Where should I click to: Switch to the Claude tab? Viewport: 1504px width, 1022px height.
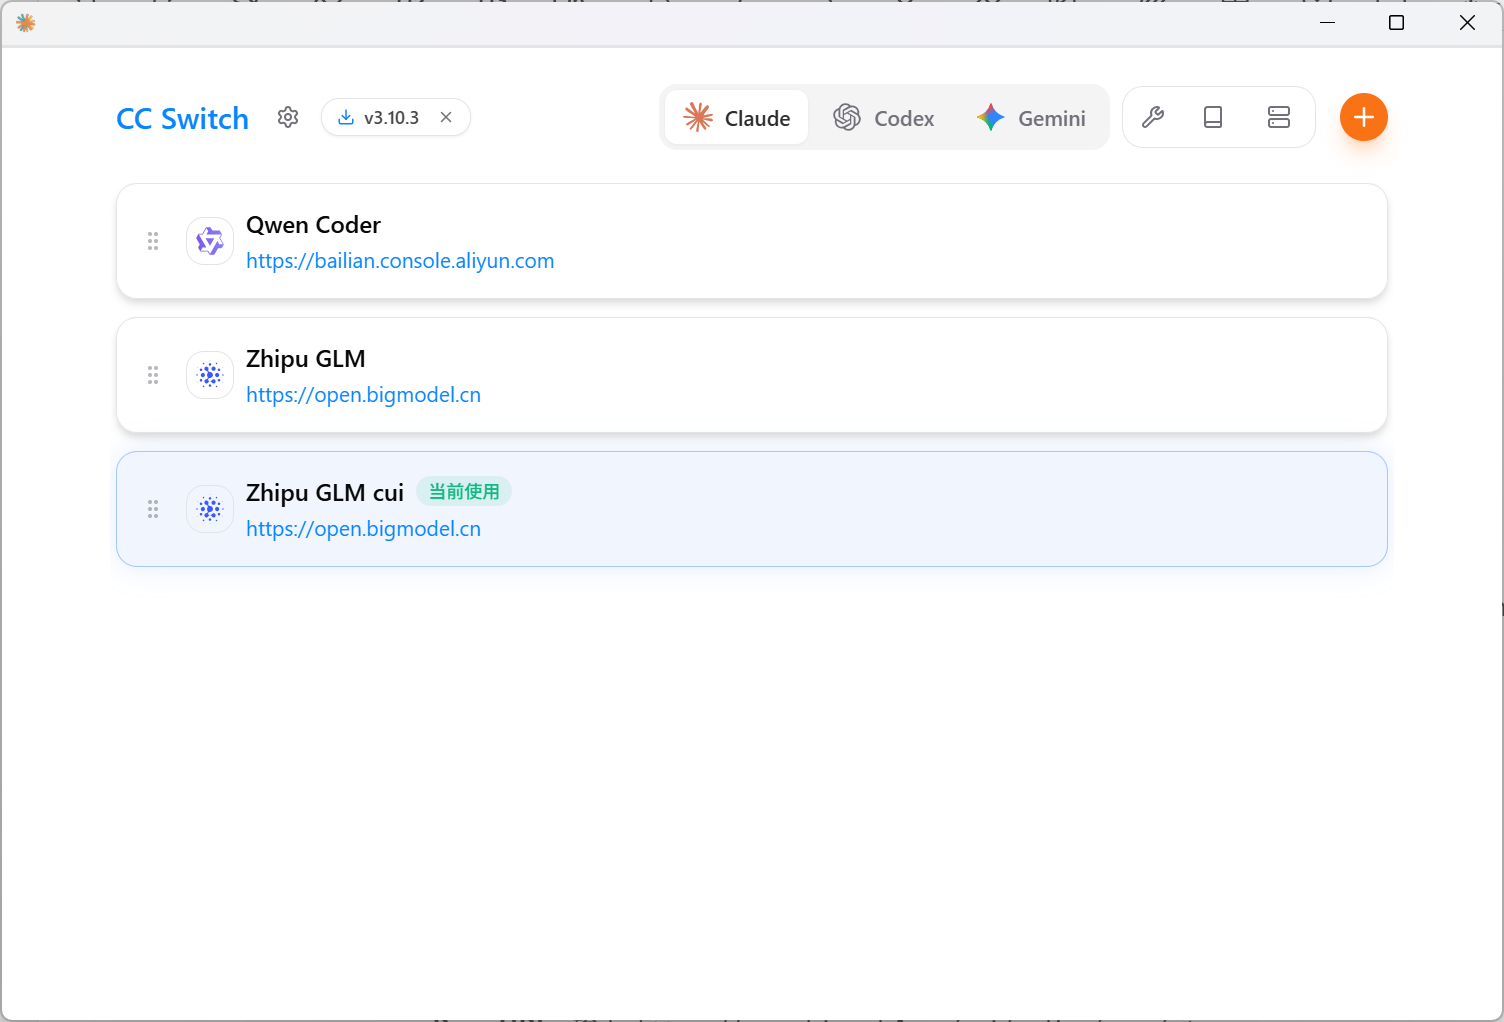pyautogui.click(x=737, y=118)
